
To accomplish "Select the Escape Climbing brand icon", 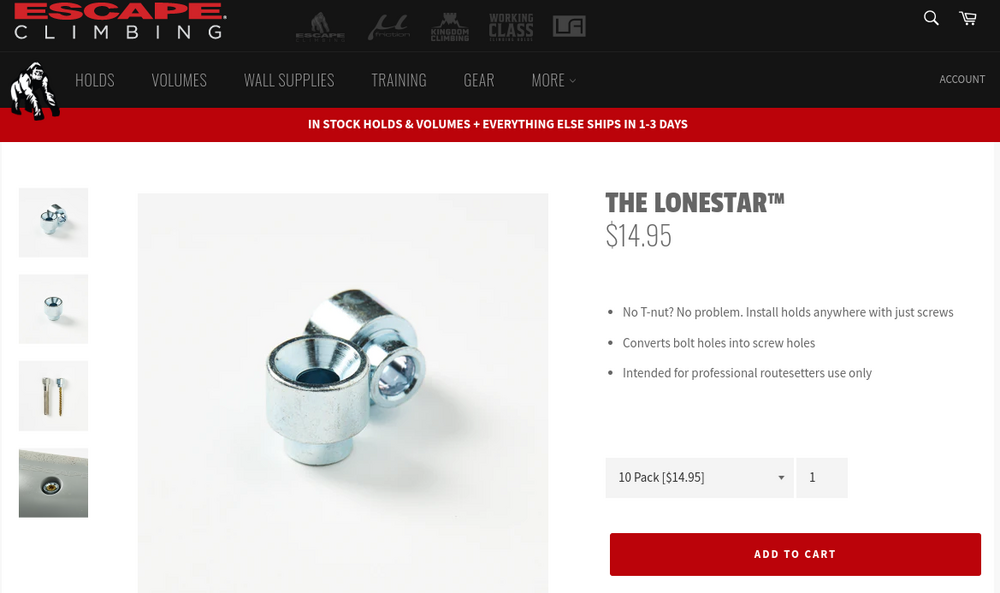I will (x=320, y=27).
